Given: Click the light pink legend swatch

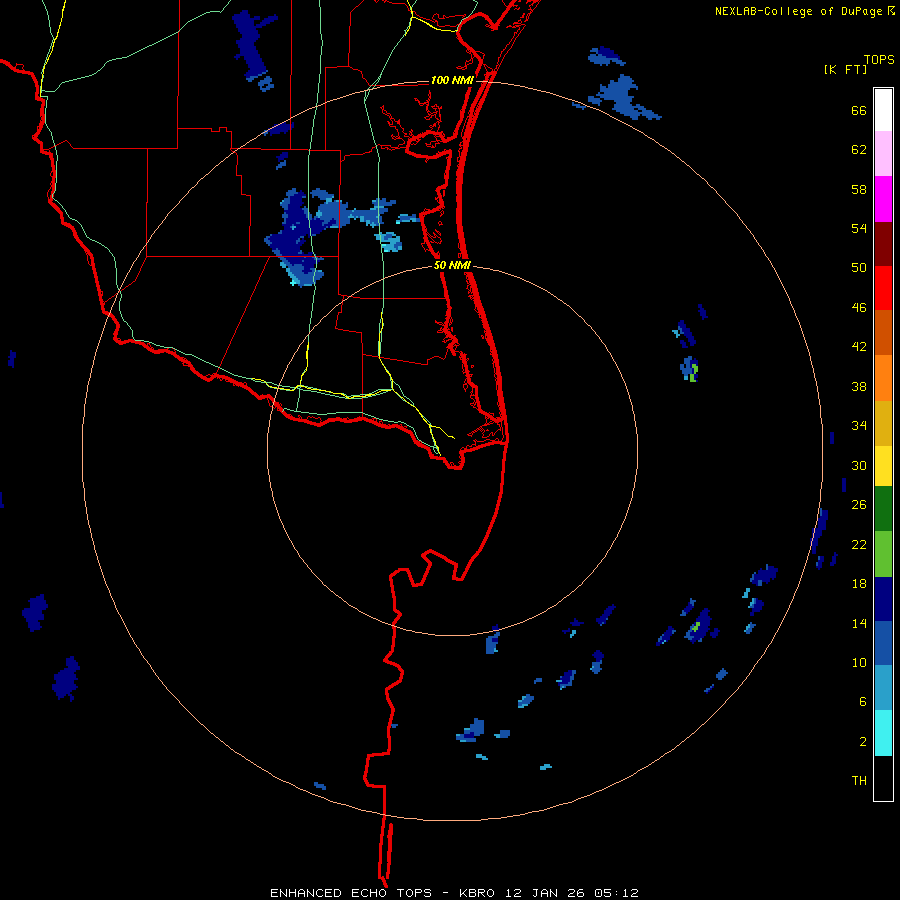Looking at the screenshot, I should point(883,154).
